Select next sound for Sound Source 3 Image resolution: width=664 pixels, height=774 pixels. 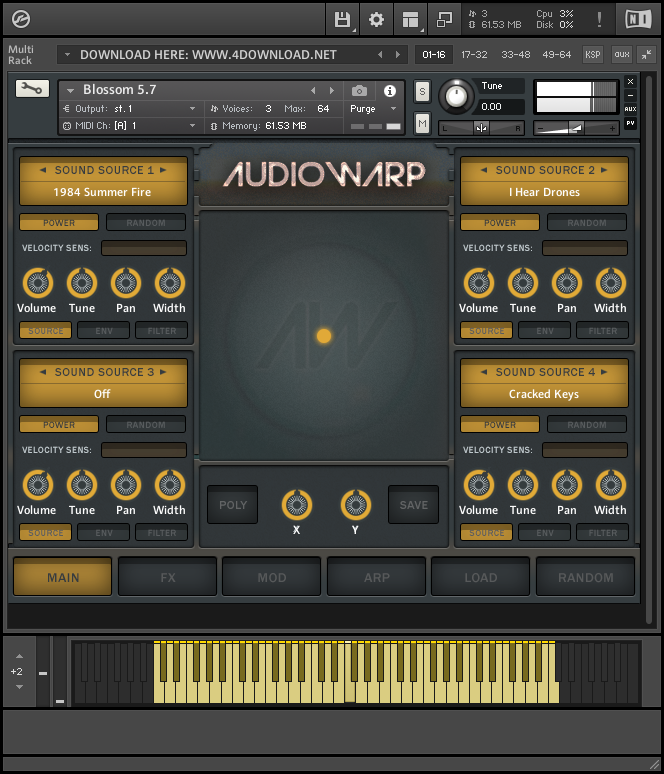pyautogui.click(x=163, y=372)
